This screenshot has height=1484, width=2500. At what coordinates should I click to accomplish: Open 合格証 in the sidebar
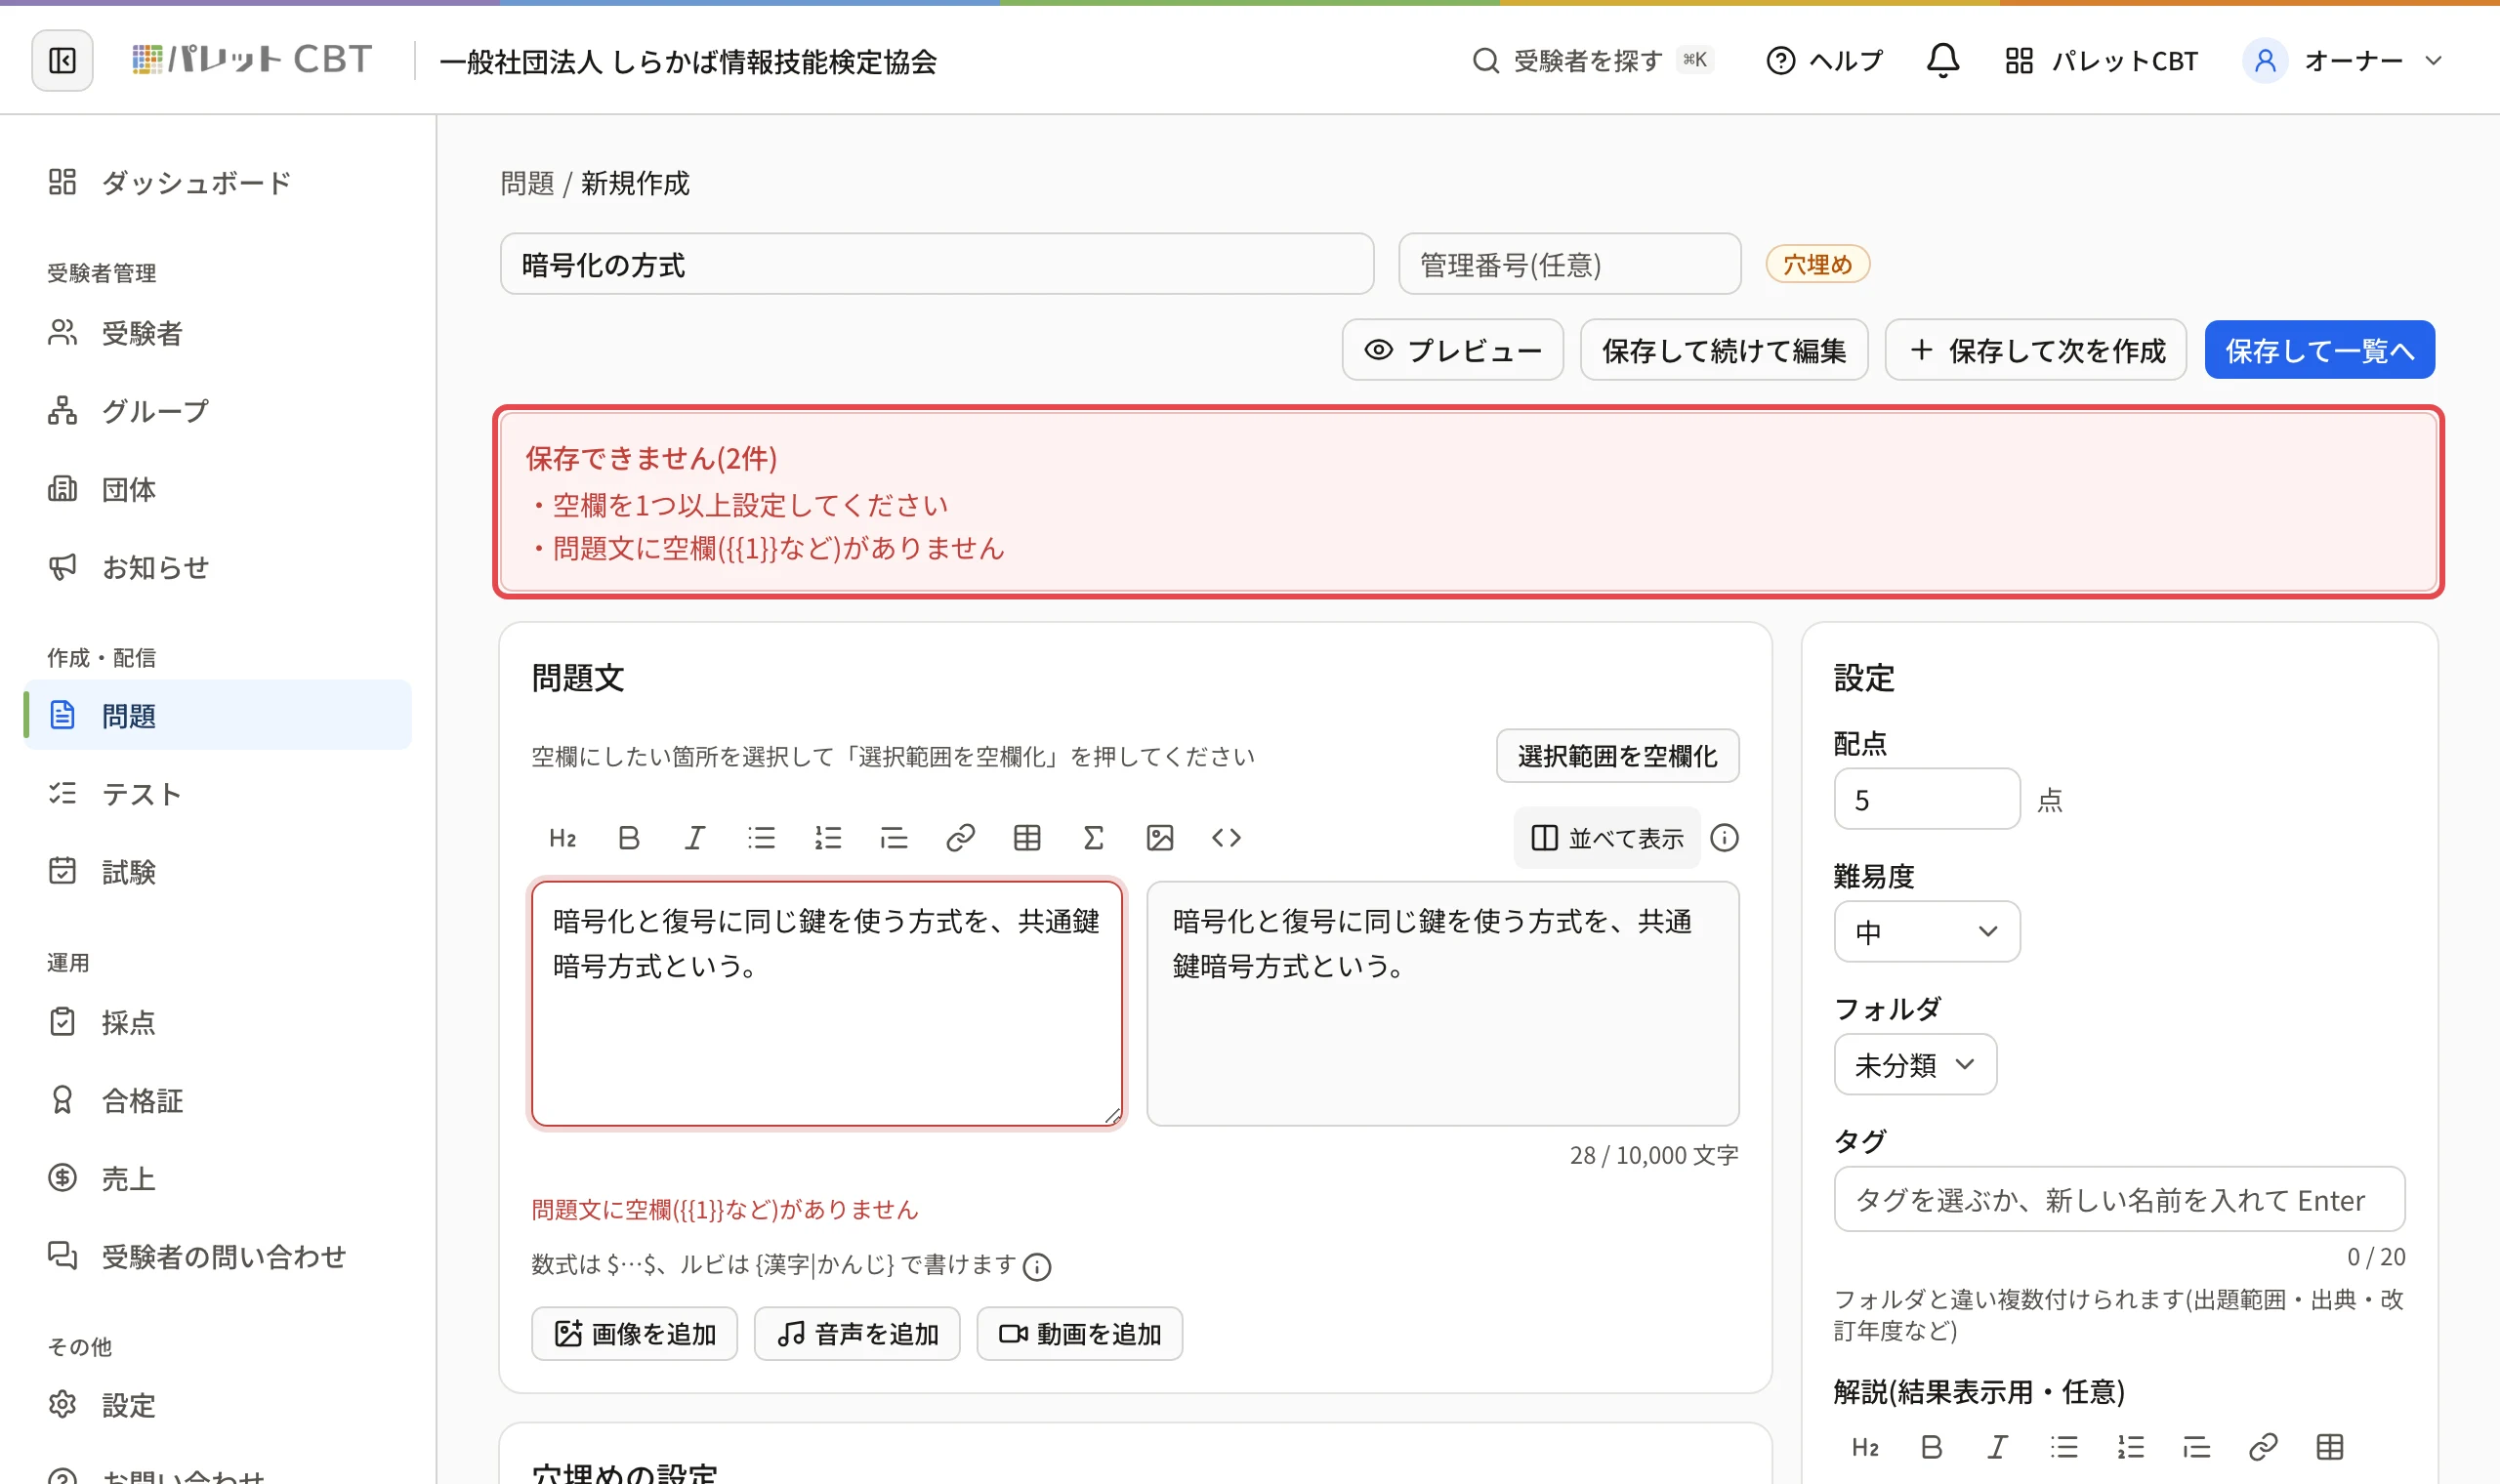pos(217,1100)
